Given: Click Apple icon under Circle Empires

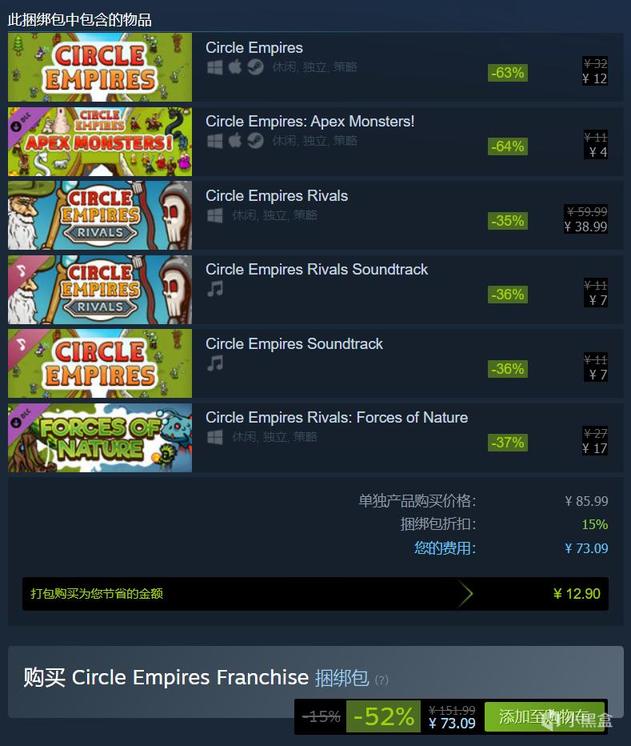Looking at the screenshot, I should pyautogui.click(x=235, y=67).
